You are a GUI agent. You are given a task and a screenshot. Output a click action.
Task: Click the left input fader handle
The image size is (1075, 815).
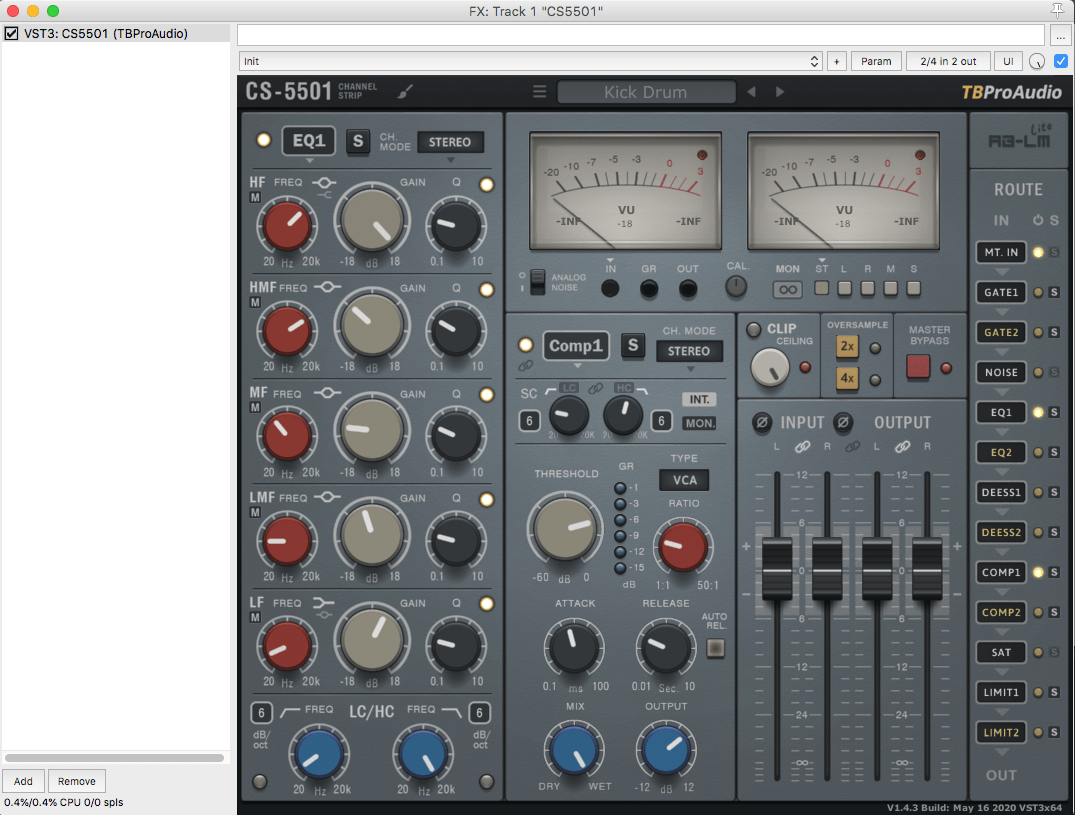pos(777,570)
